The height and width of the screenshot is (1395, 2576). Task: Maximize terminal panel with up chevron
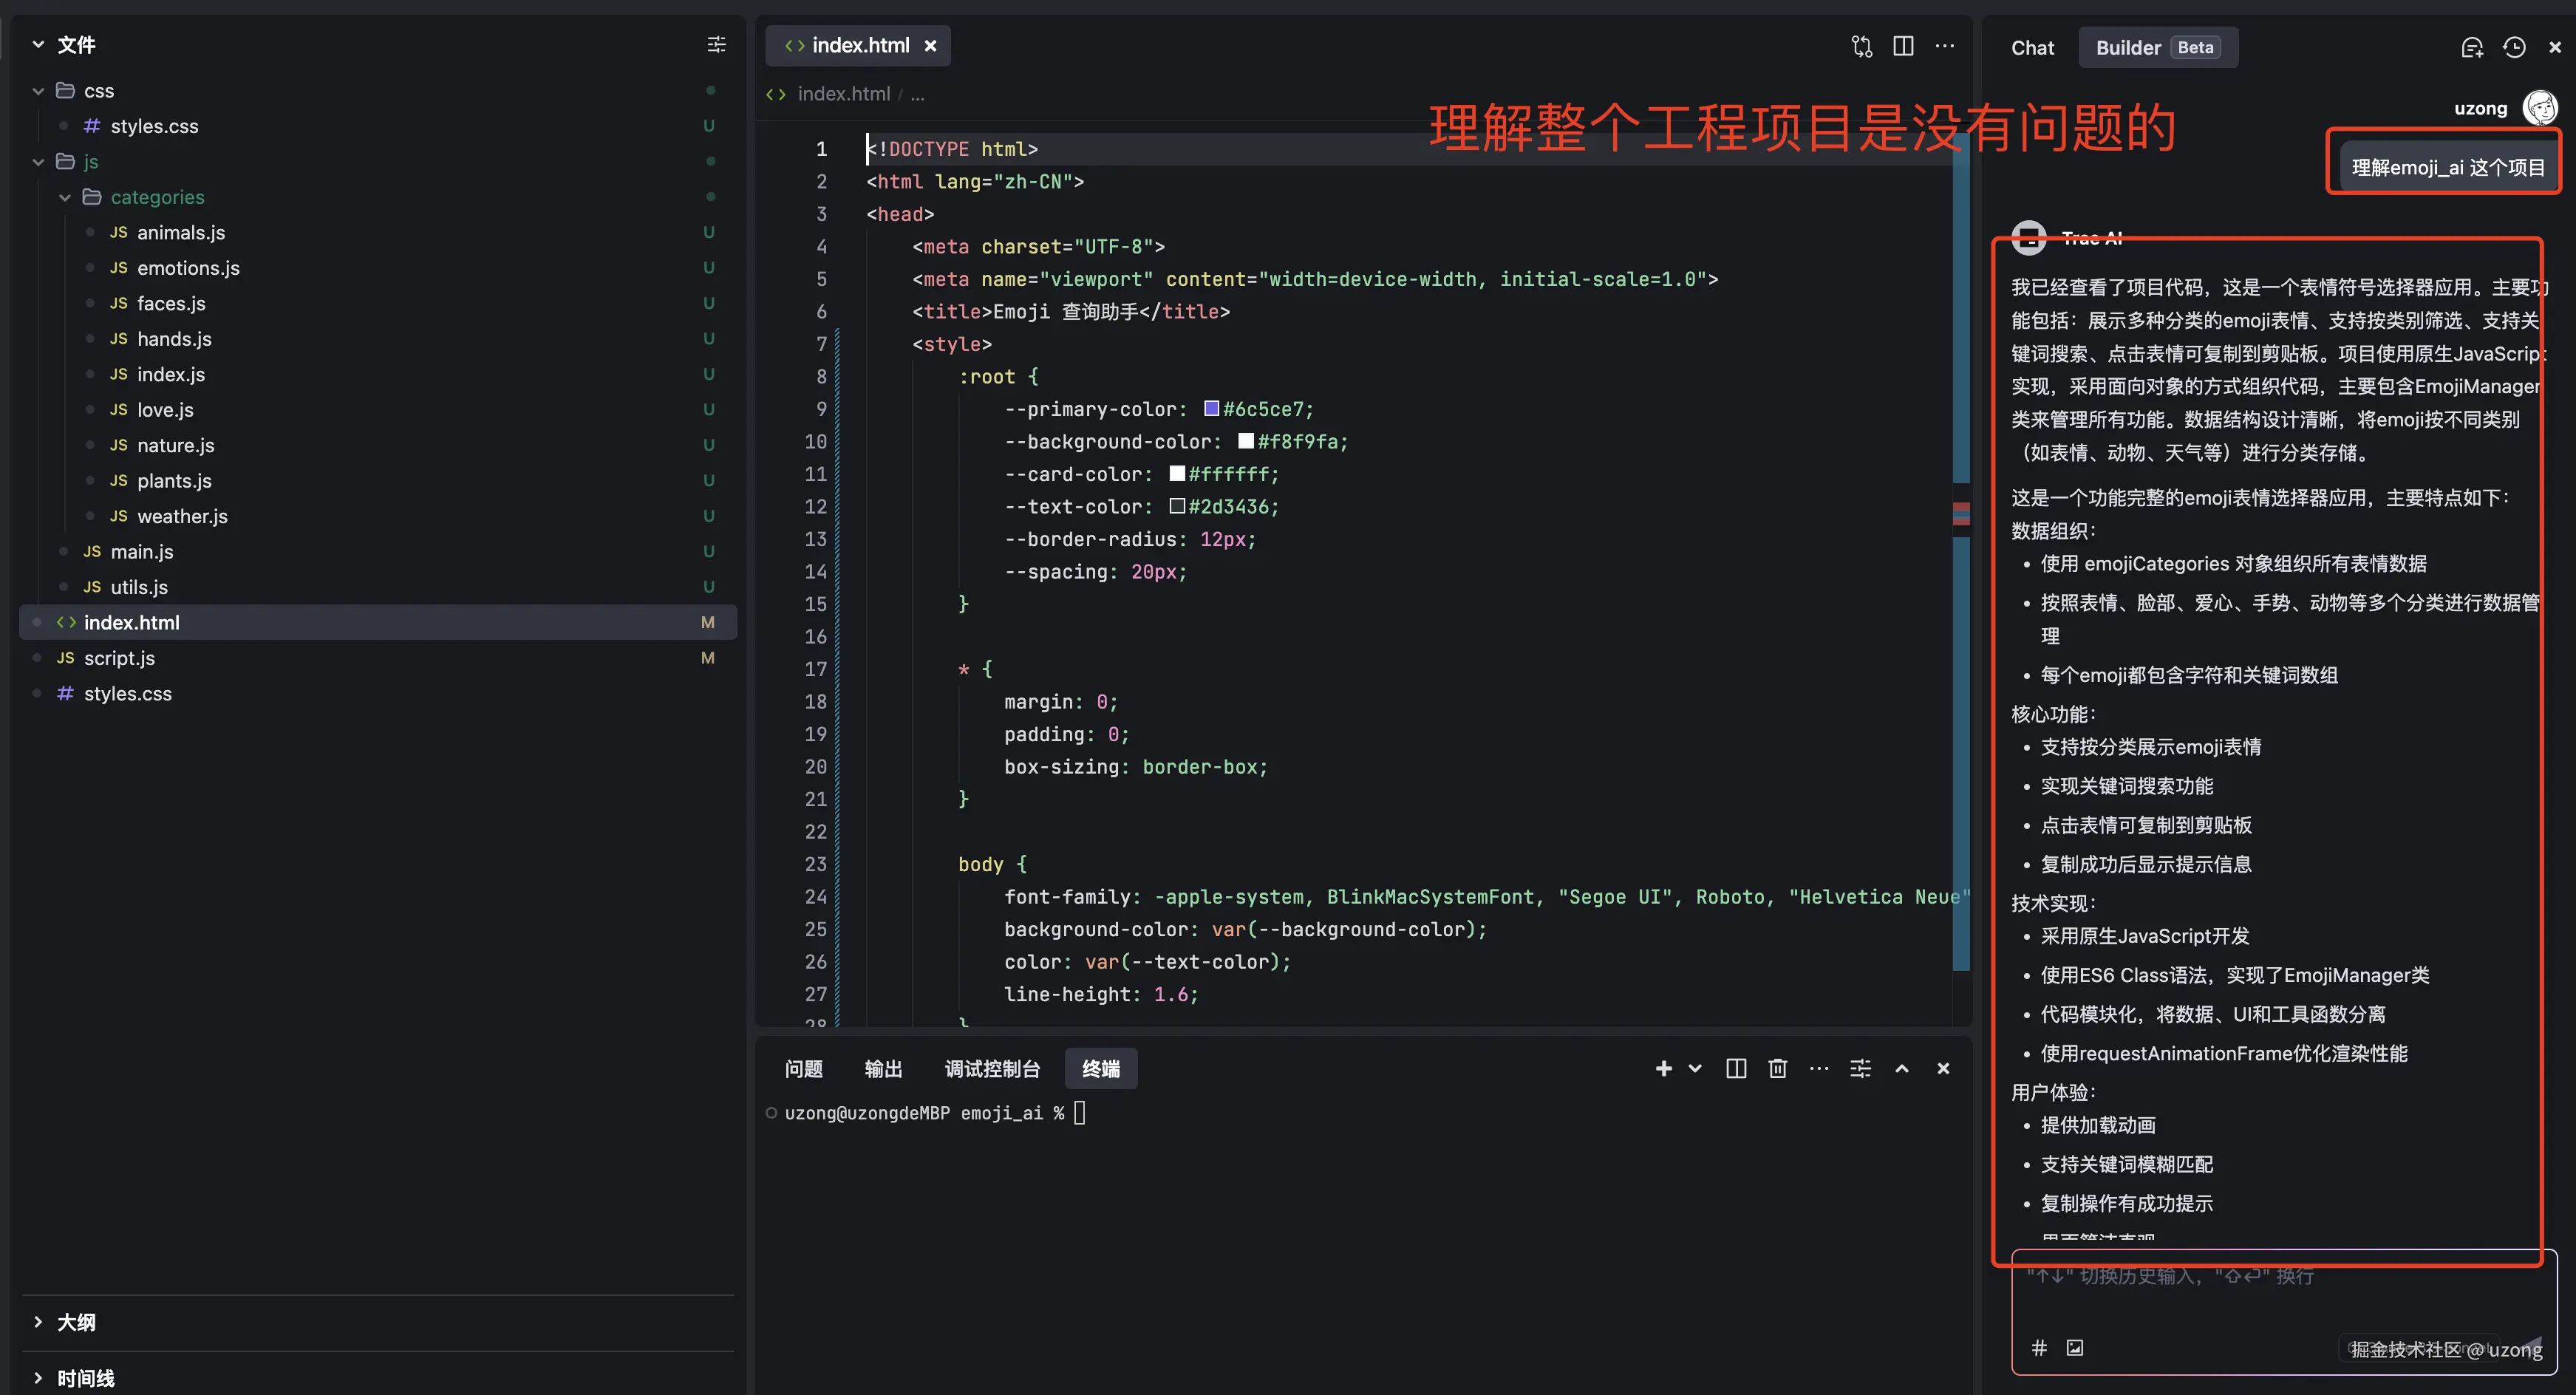(1901, 1069)
